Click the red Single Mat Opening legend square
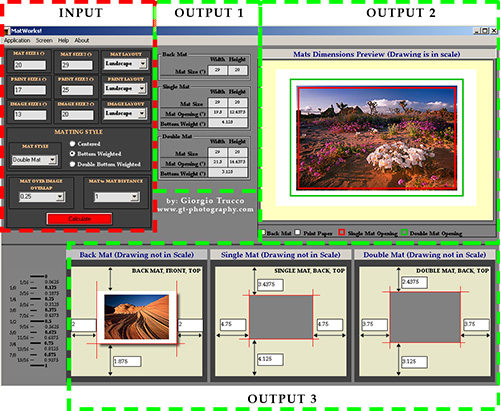500x411 pixels. [341, 232]
